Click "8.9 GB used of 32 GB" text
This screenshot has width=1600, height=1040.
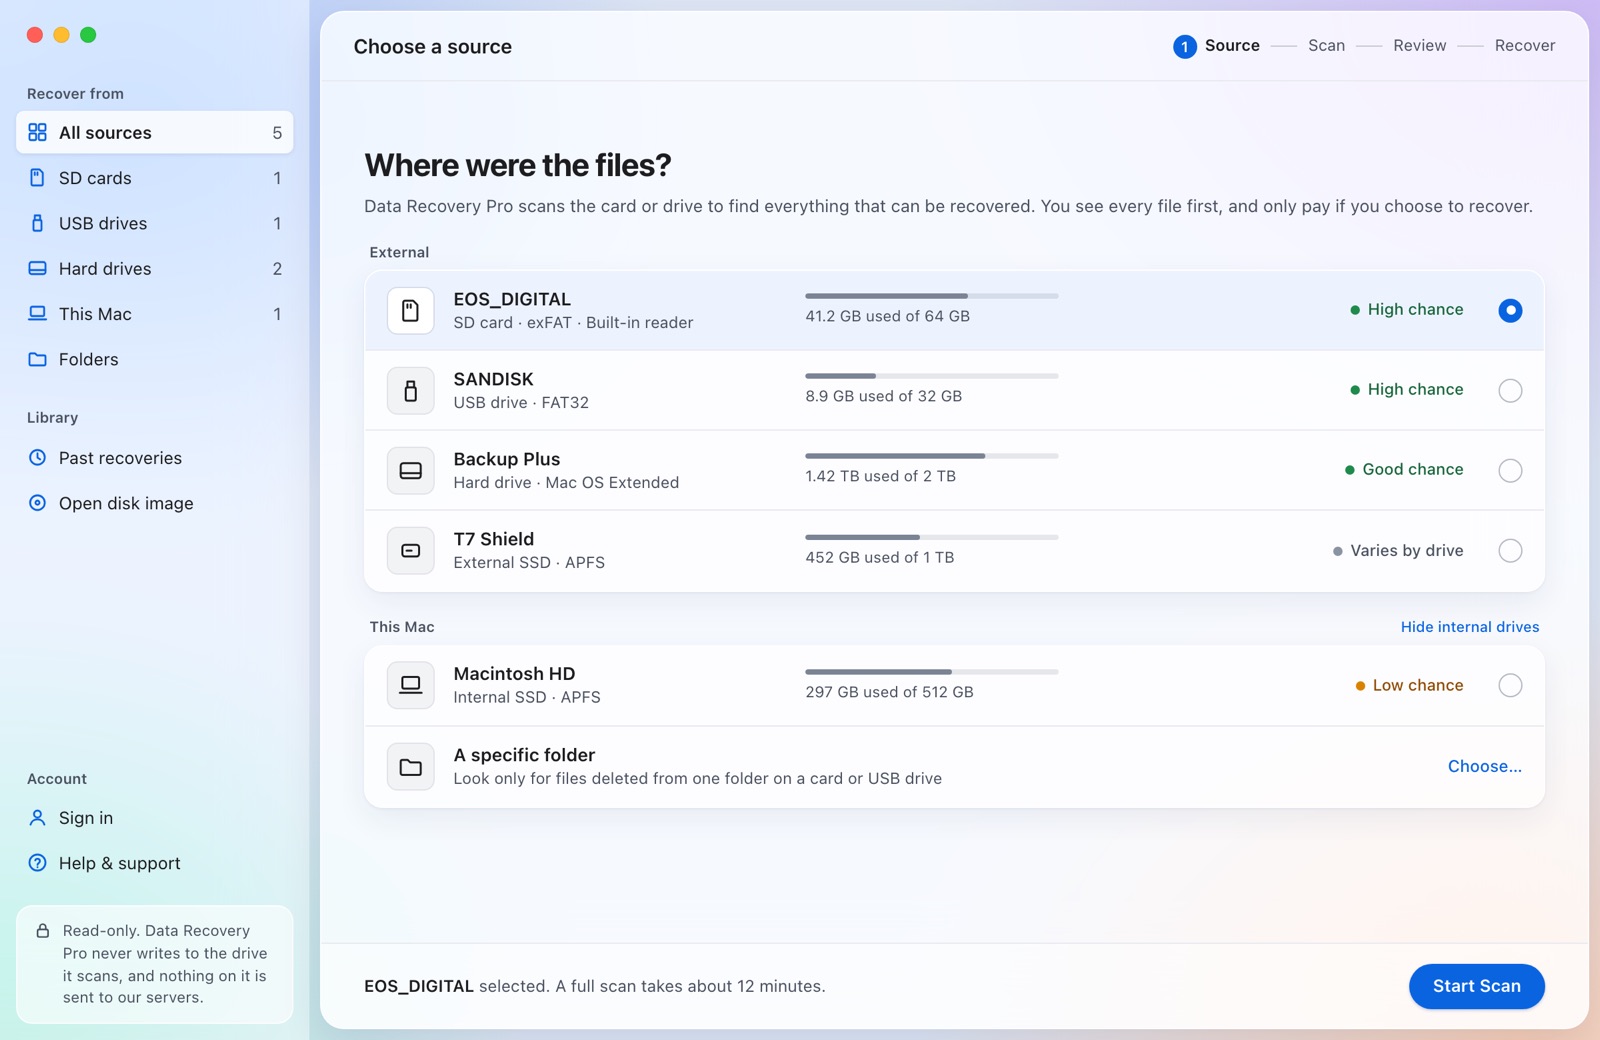pyautogui.click(x=883, y=396)
